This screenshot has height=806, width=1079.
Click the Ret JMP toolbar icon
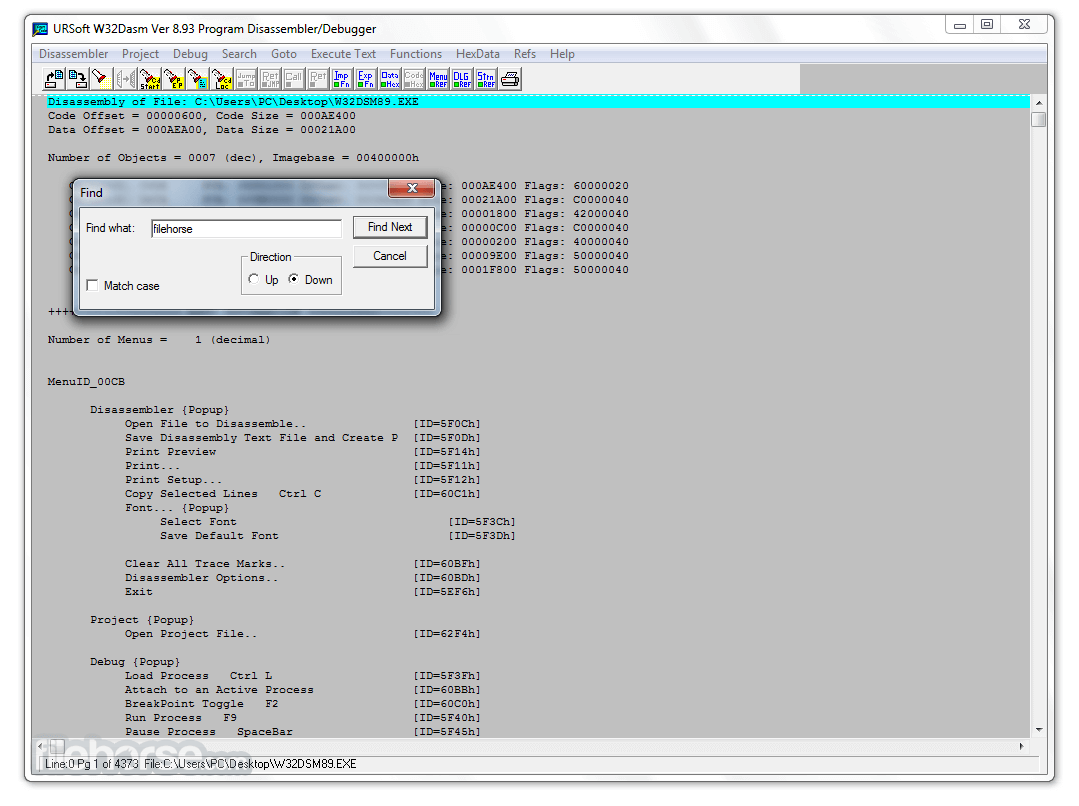pos(270,79)
